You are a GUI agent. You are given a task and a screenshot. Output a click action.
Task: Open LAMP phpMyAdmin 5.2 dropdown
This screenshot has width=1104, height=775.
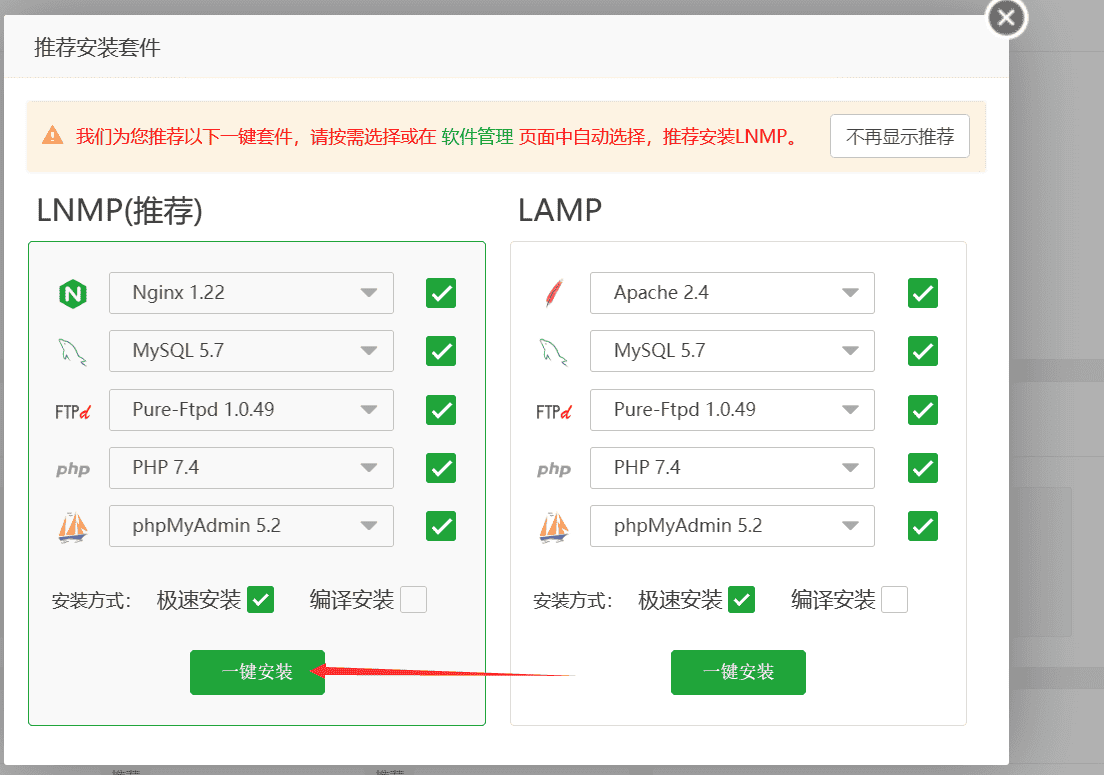[x=732, y=526]
